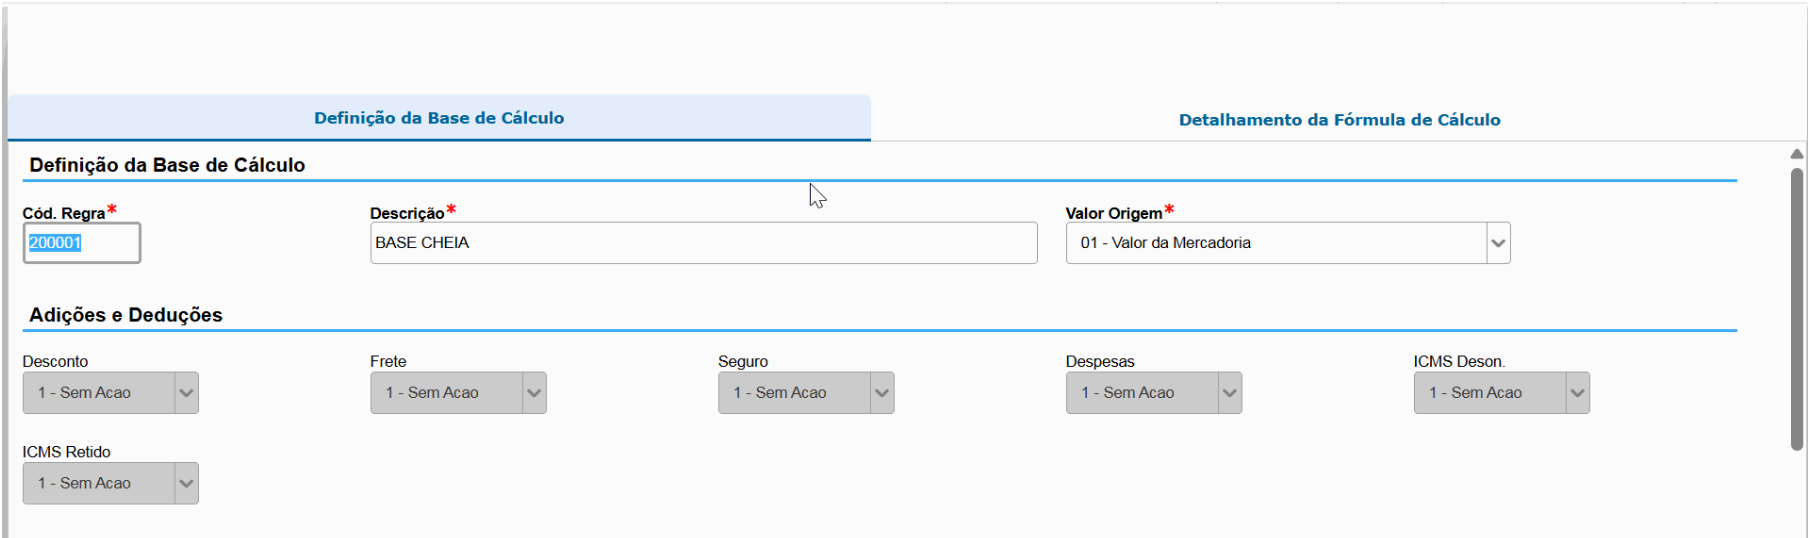Click the ICMS Retido field label

[x=66, y=452]
